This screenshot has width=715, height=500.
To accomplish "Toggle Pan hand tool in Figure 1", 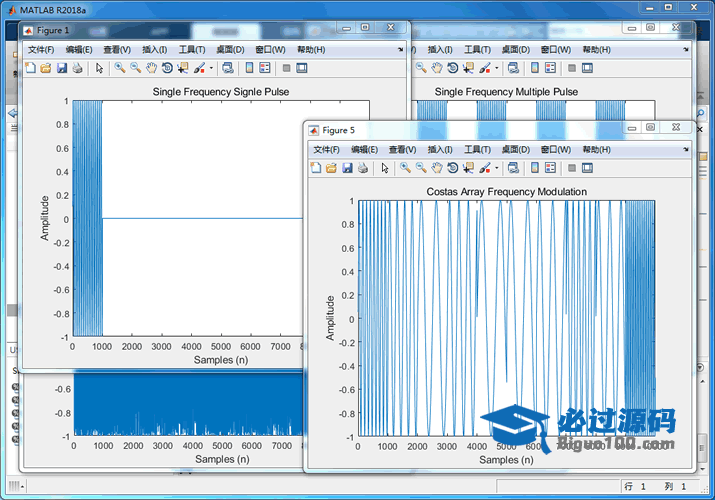I will 151,68.
